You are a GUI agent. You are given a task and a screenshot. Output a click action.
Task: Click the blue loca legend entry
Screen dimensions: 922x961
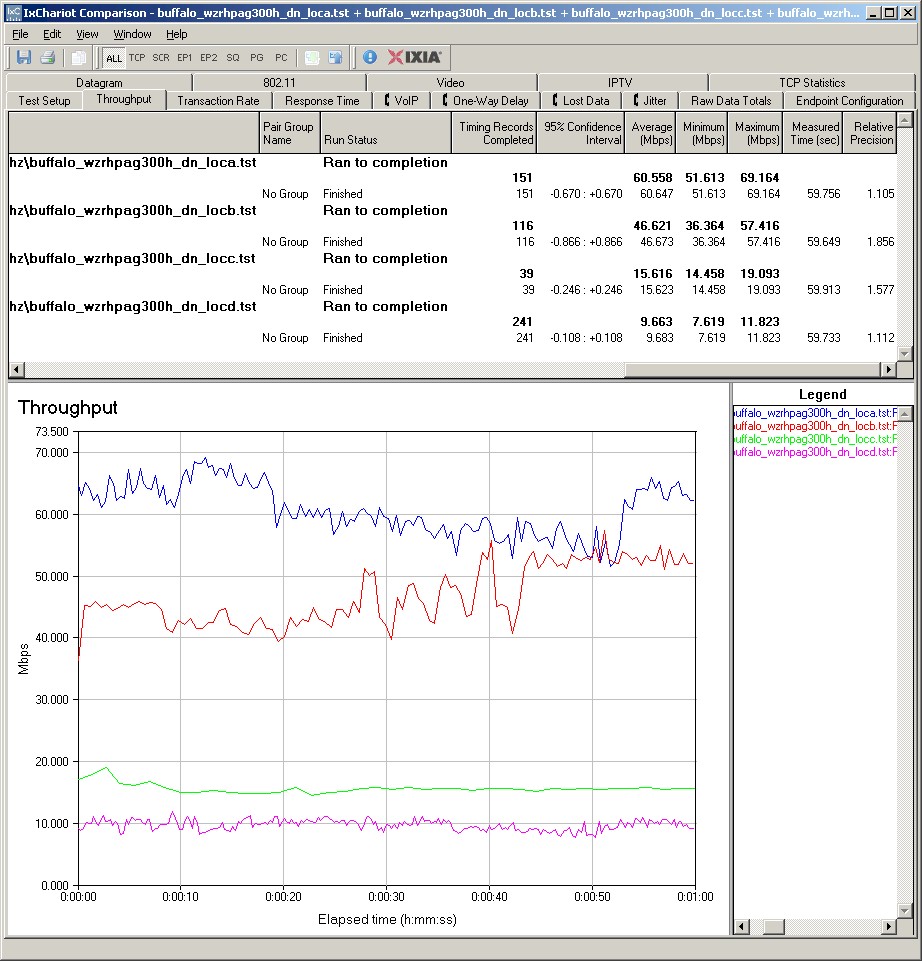coord(815,413)
